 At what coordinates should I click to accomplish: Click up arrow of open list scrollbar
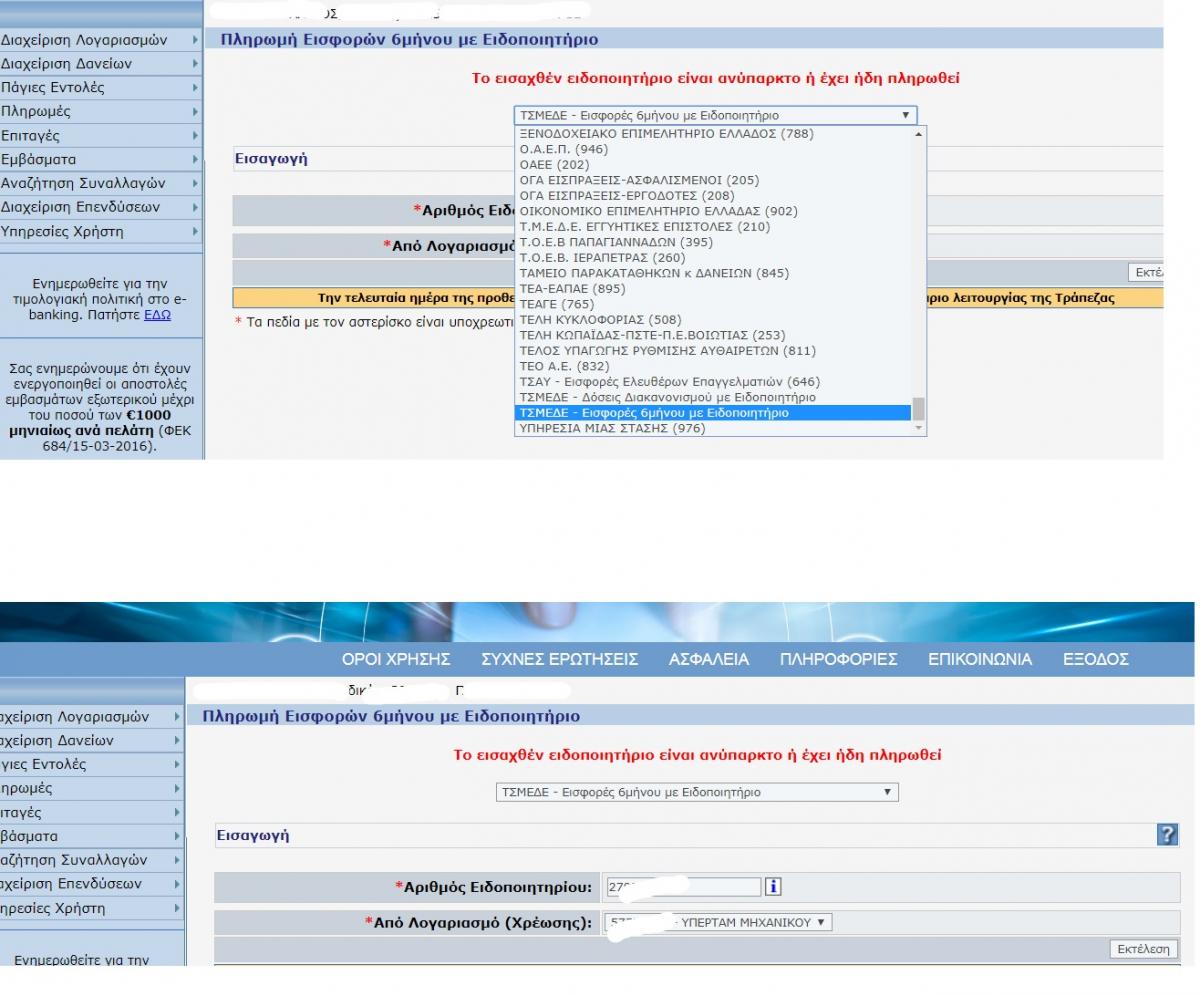919,133
